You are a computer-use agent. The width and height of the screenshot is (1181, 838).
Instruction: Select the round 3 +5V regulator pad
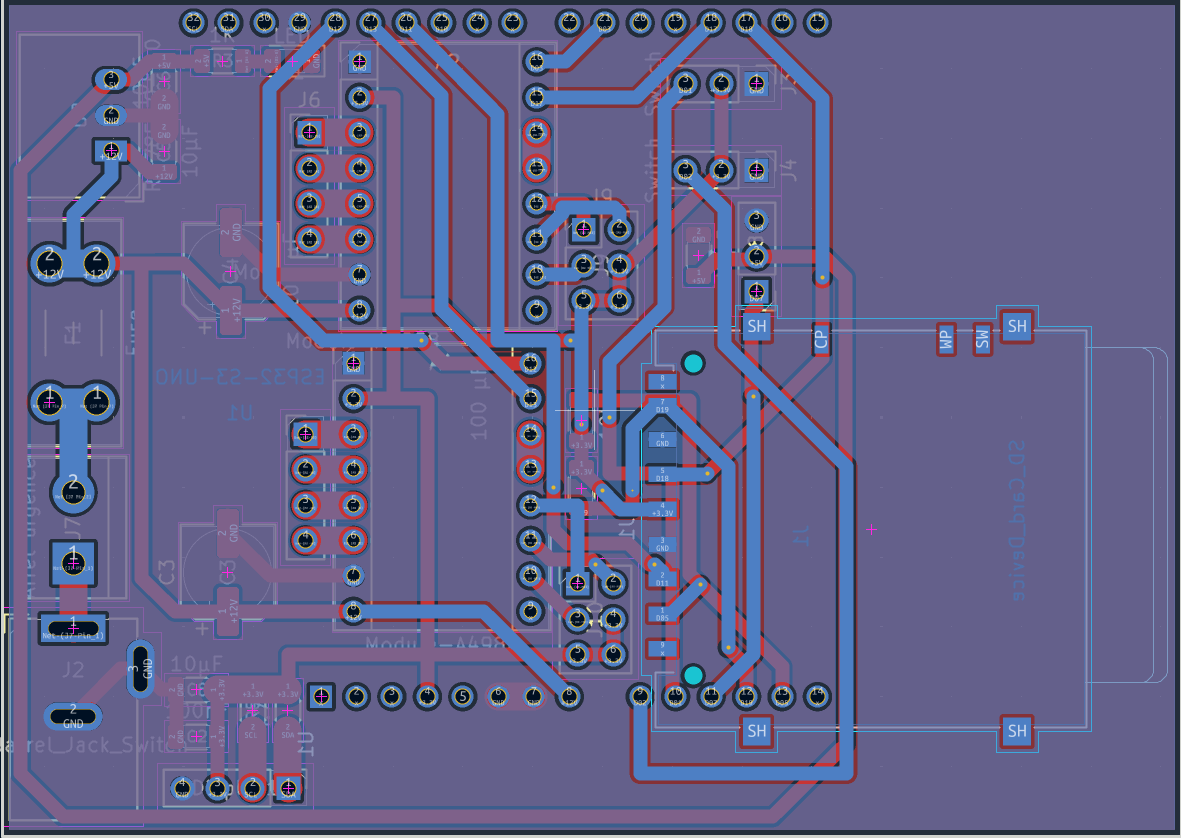click(111, 79)
